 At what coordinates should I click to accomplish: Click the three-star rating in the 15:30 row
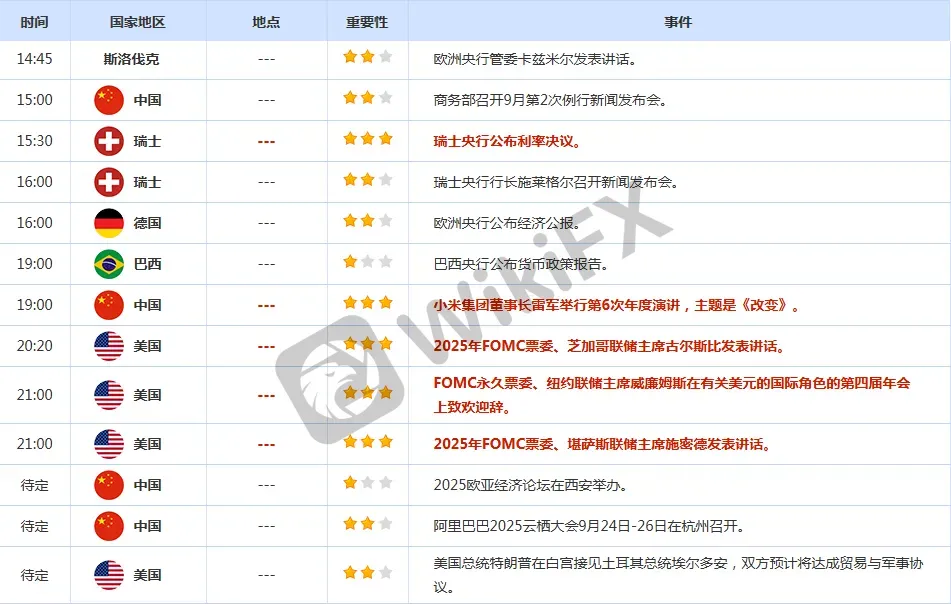pos(368,139)
